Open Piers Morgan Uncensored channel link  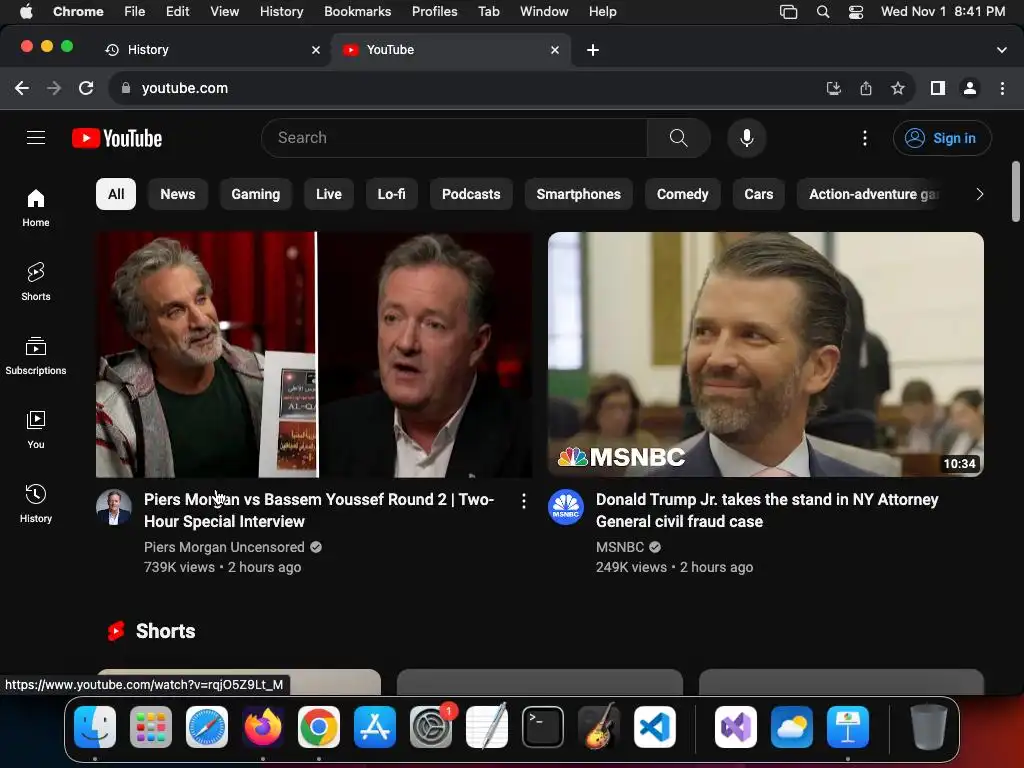[224, 547]
